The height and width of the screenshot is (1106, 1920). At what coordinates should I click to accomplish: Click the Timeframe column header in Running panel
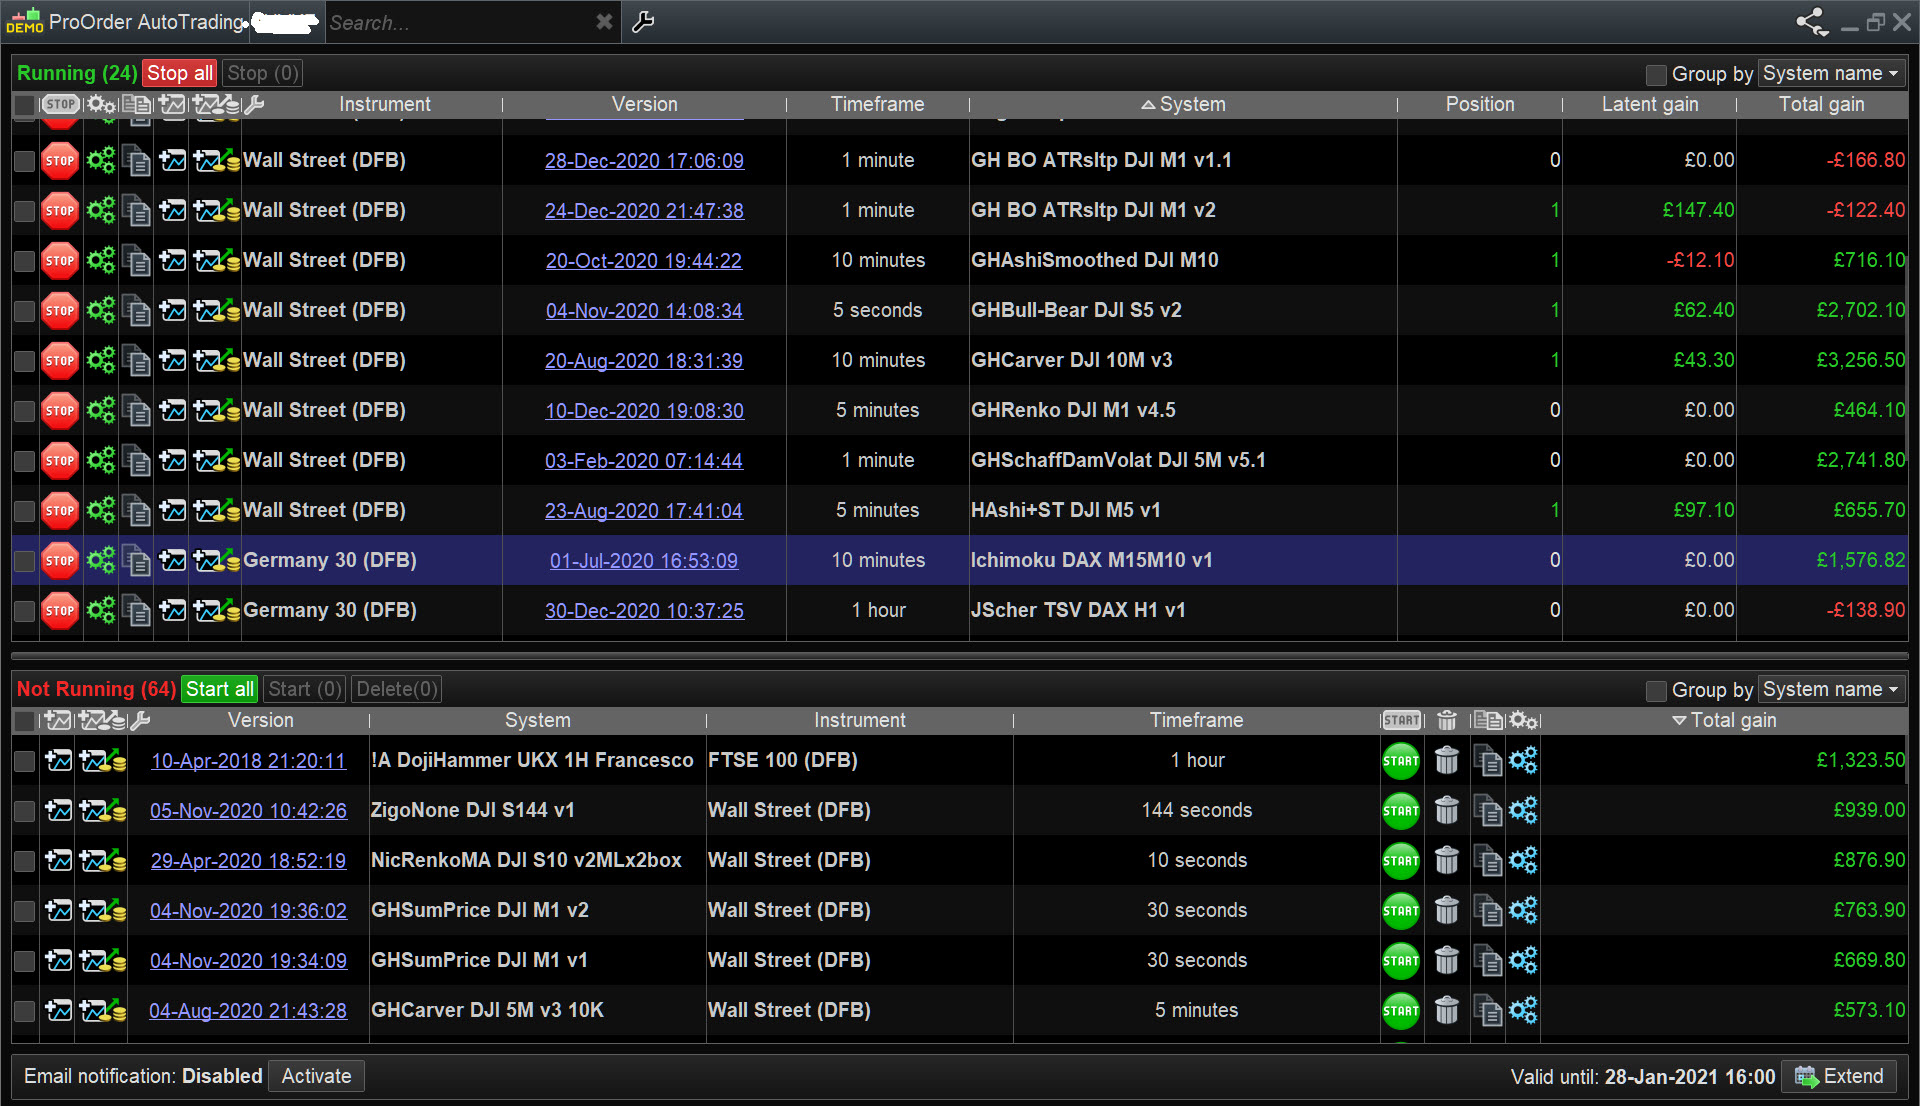pyautogui.click(x=877, y=104)
